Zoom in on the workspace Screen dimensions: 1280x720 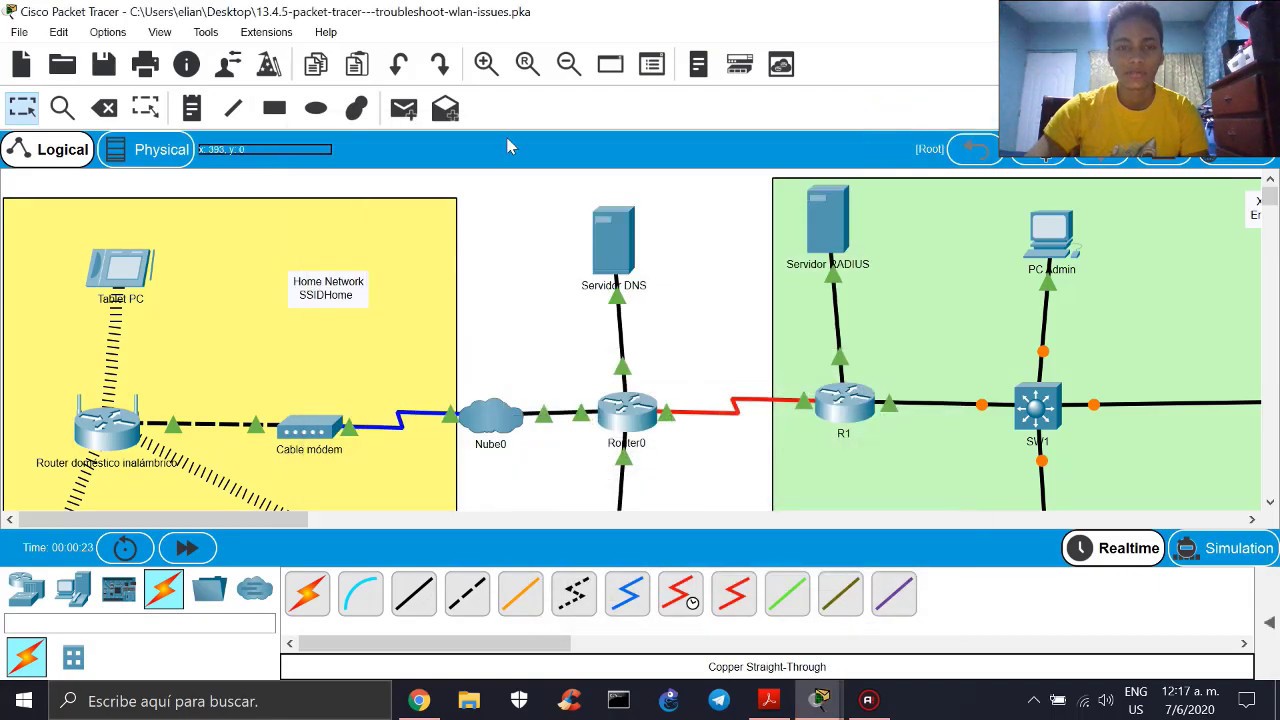(x=486, y=65)
